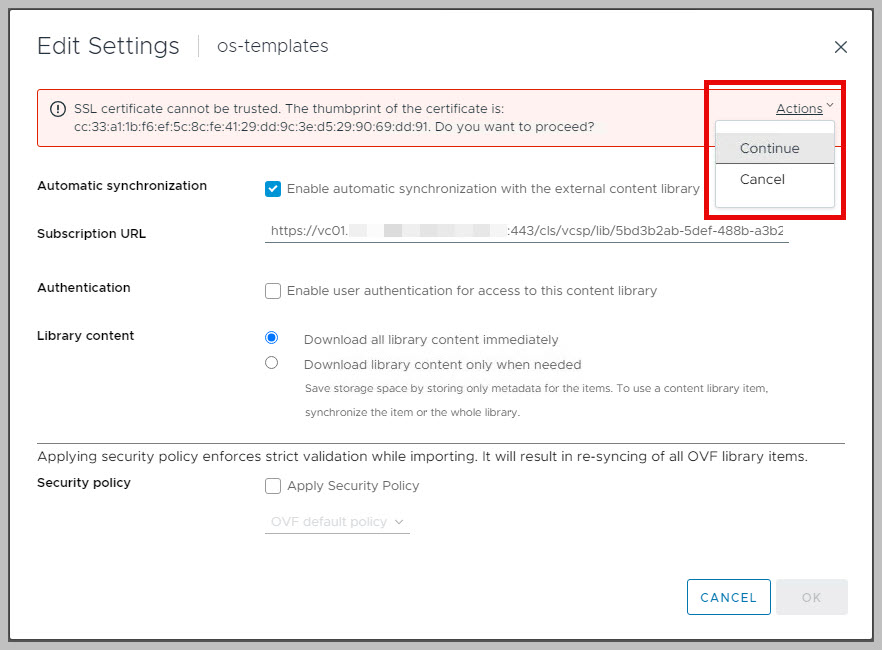This screenshot has width=882, height=650.
Task: Click the SSL warning exclamation icon
Action: click(58, 109)
